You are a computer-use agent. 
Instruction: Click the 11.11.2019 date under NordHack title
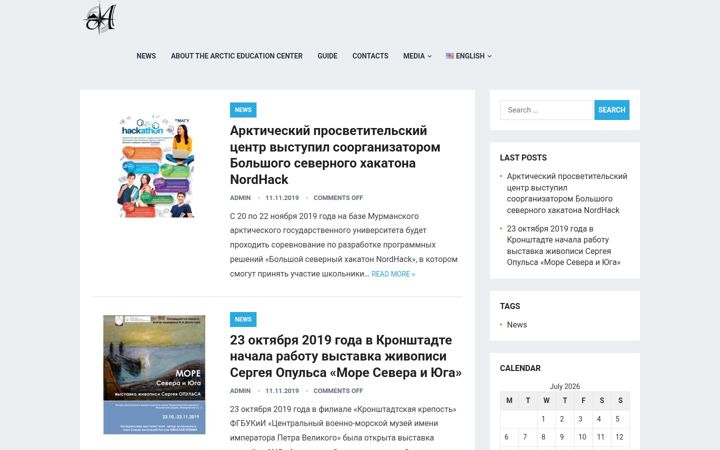coord(282,198)
